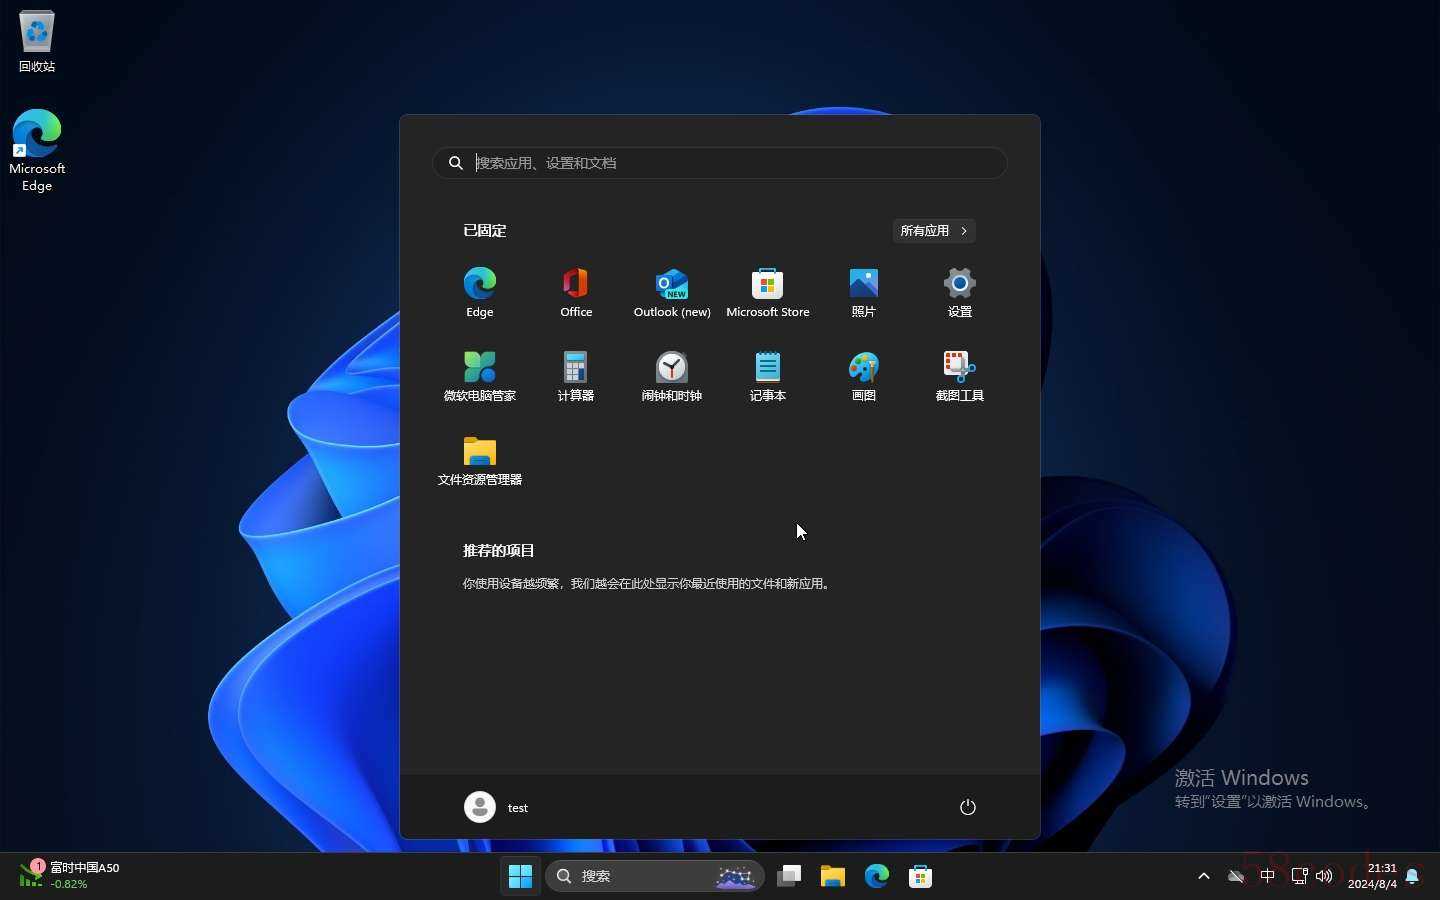Open 闹钟和时钟 clock app

(x=672, y=377)
